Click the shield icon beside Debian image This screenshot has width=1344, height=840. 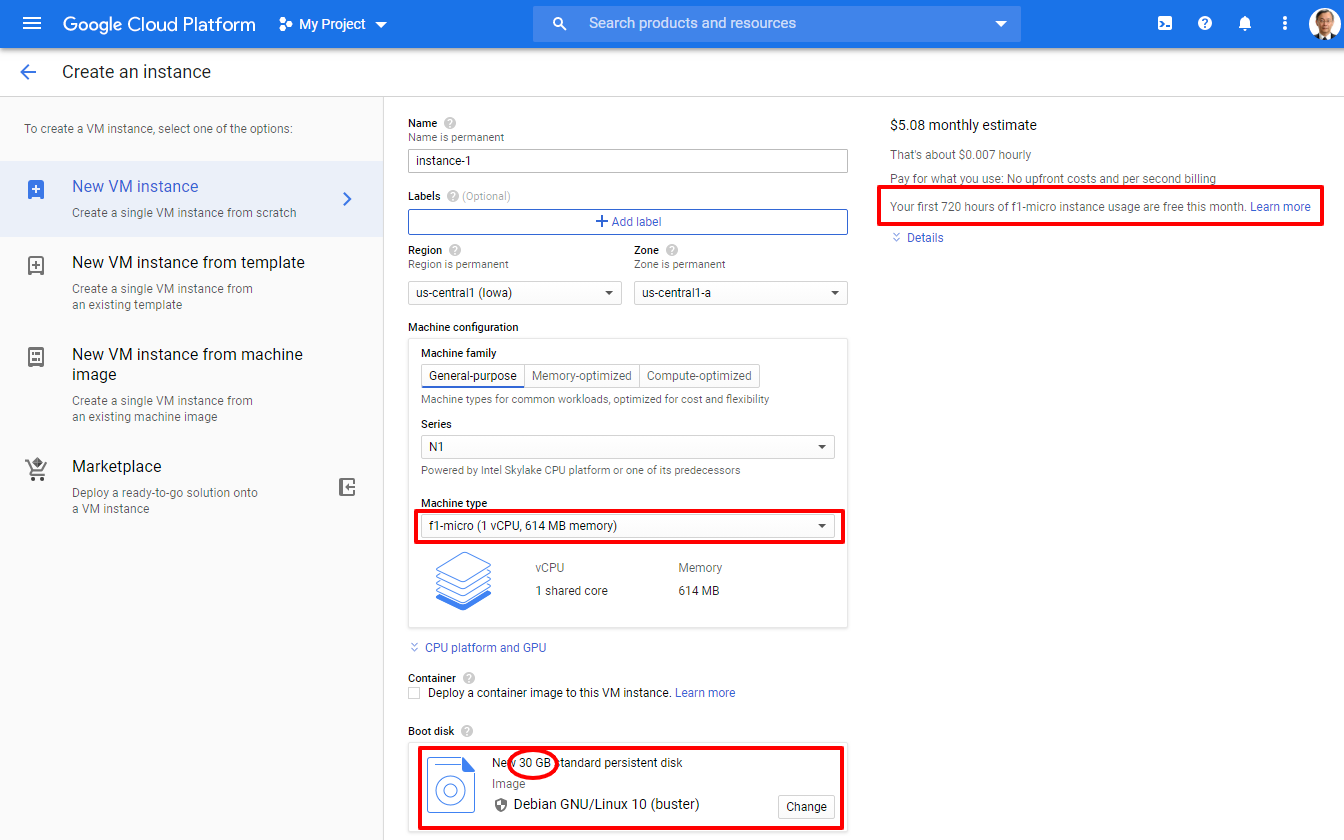point(501,805)
